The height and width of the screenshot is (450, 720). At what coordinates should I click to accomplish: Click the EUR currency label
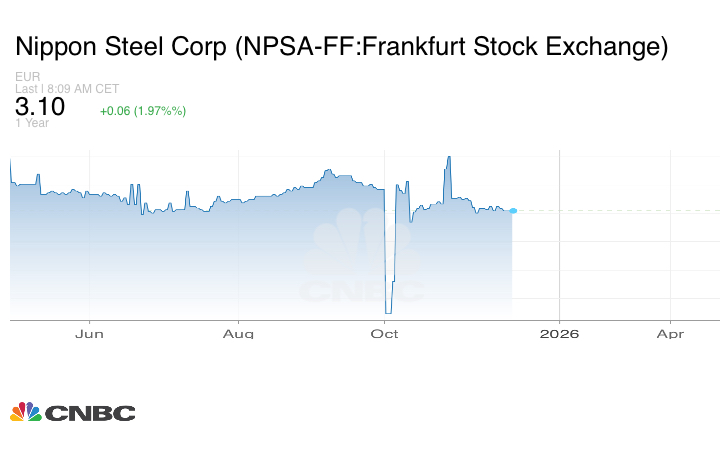(x=27, y=76)
